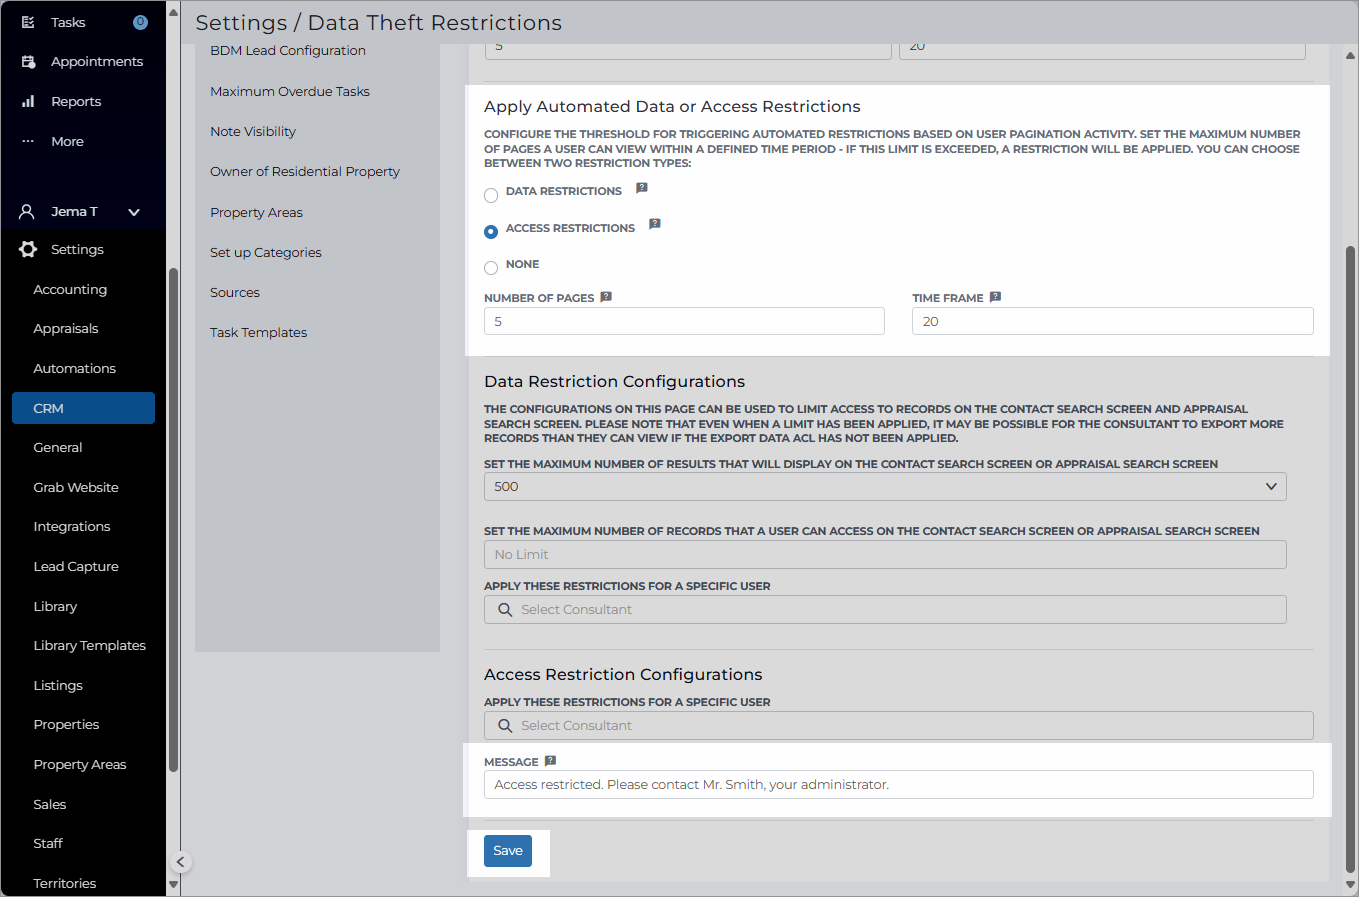
Task: Select the CRM settings item
Action: 83,408
